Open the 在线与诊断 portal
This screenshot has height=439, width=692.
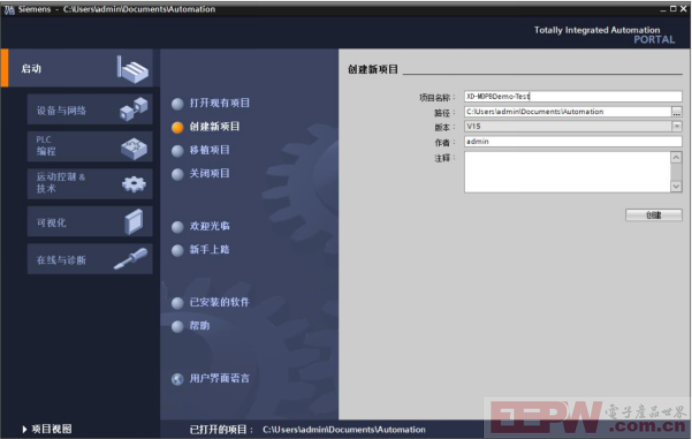tap(90, 259)
